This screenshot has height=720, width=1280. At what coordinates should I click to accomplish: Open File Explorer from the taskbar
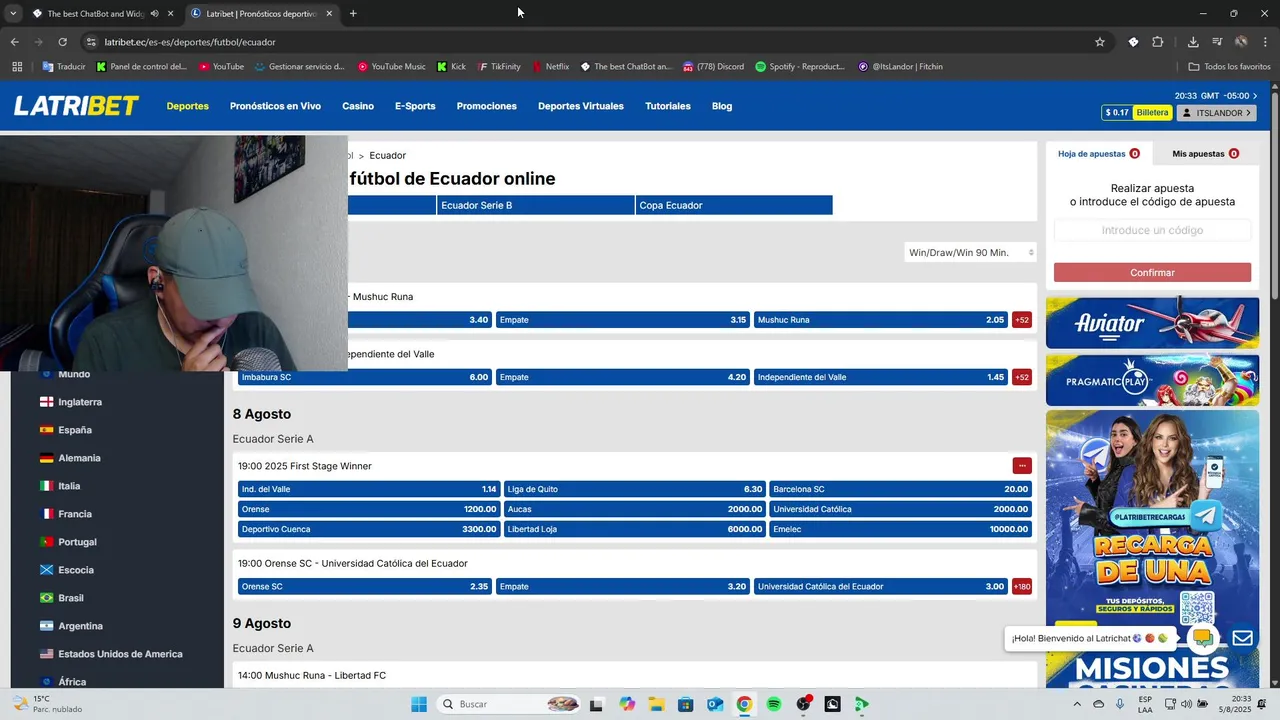coord(656,704)
